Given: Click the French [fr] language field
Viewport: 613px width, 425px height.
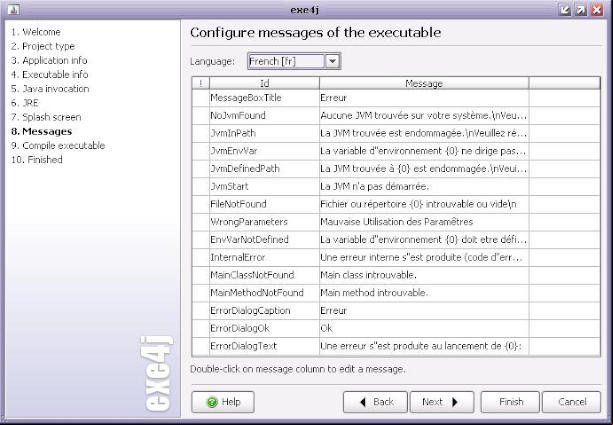Looking at the screenshot, I should click(287, 61).
